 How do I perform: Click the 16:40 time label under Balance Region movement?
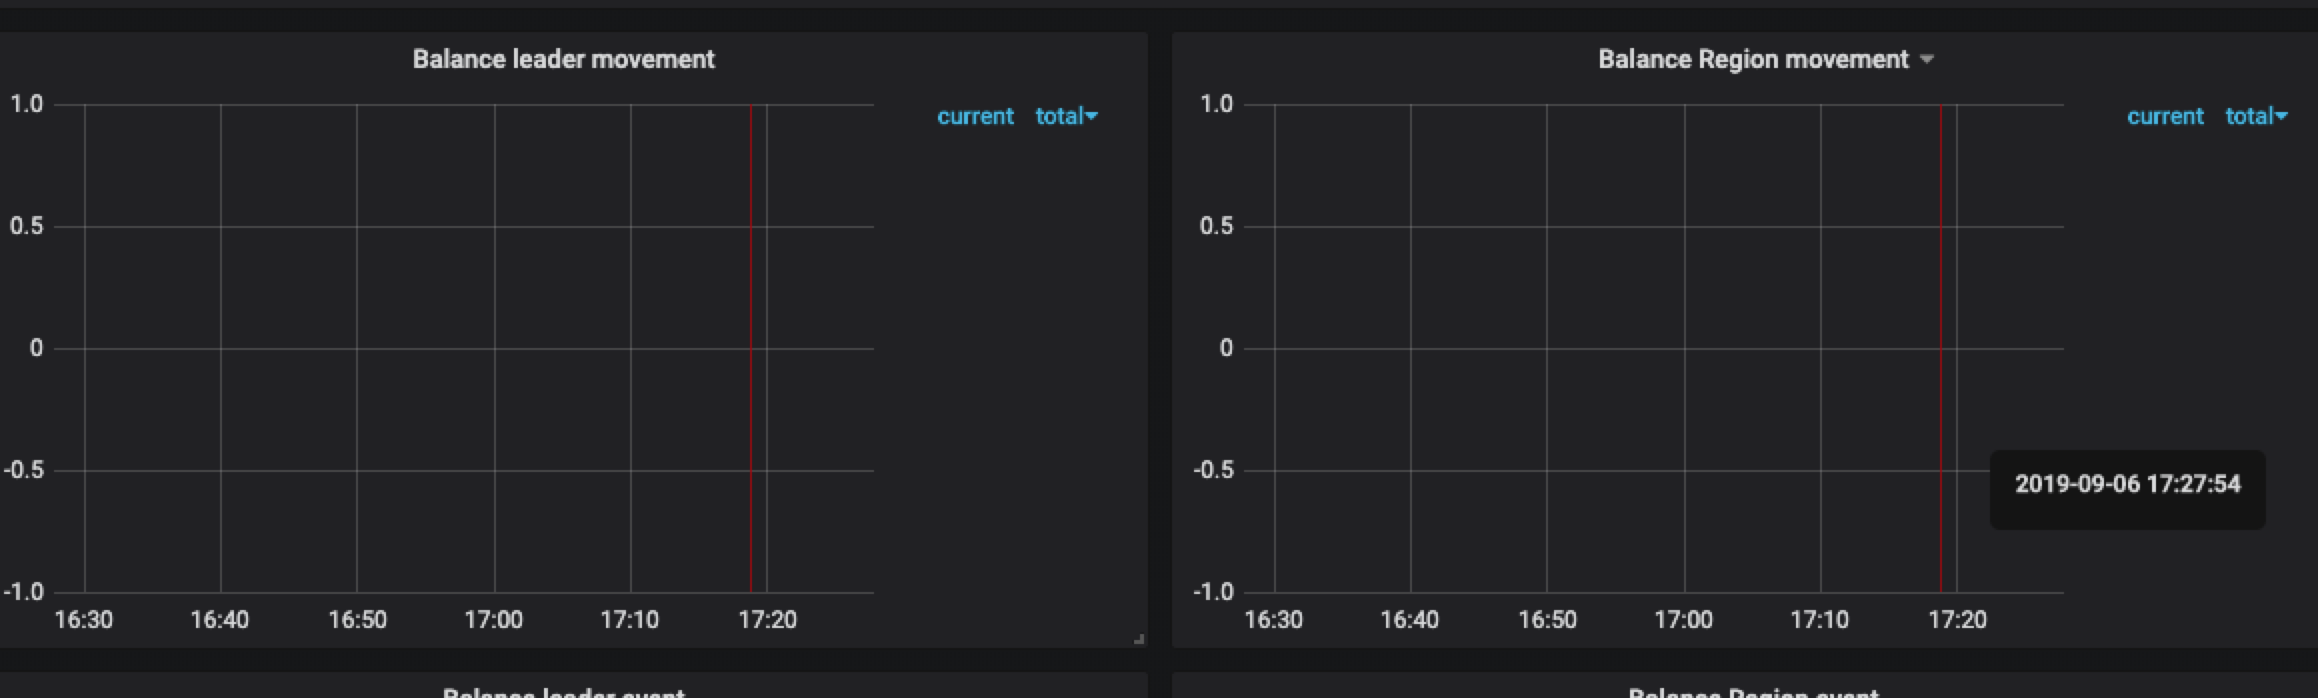(x=1410, y=620)
